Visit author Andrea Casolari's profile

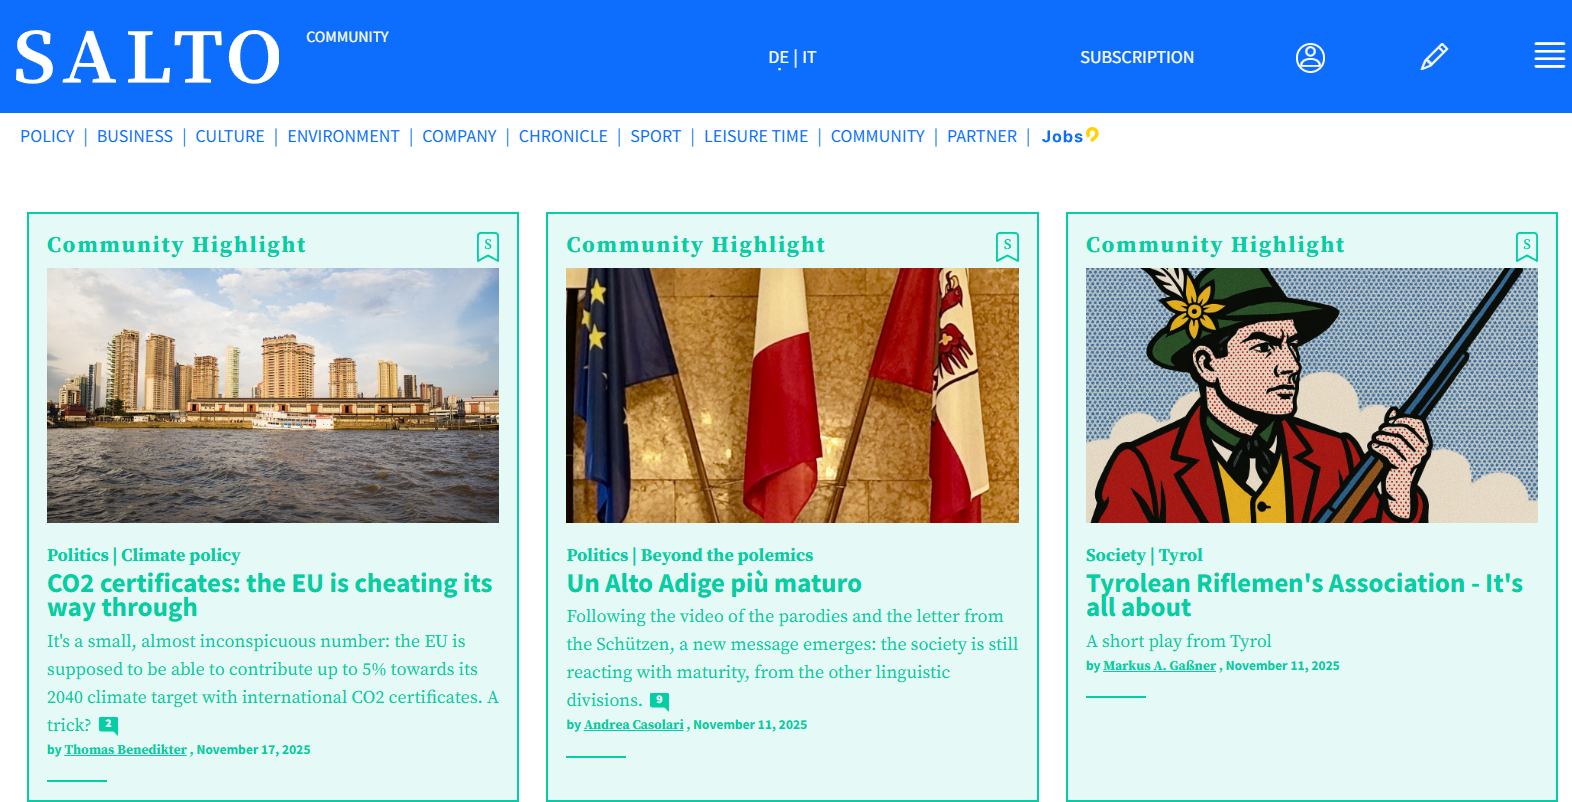tap(634, 725)
